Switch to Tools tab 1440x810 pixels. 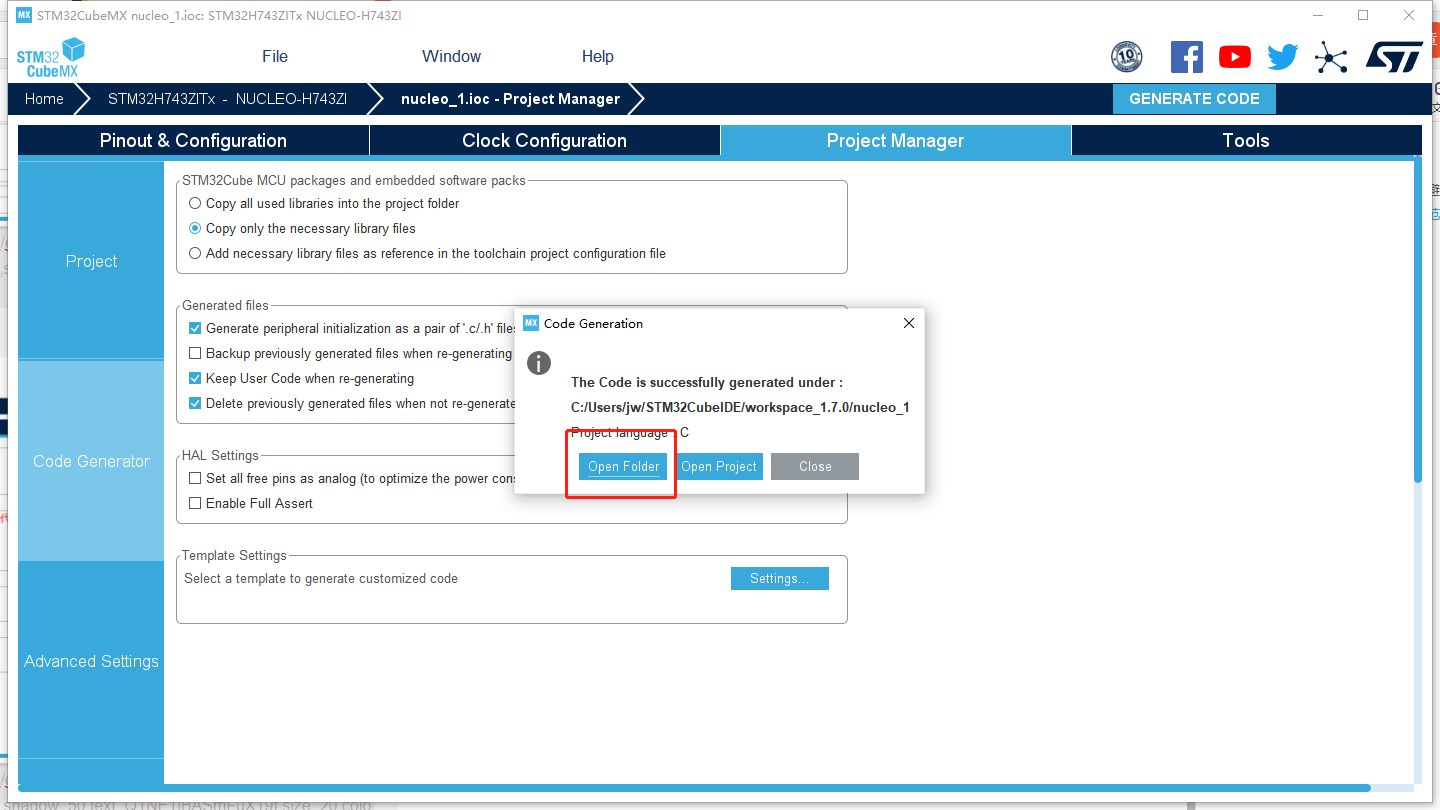click(1246, 141)
